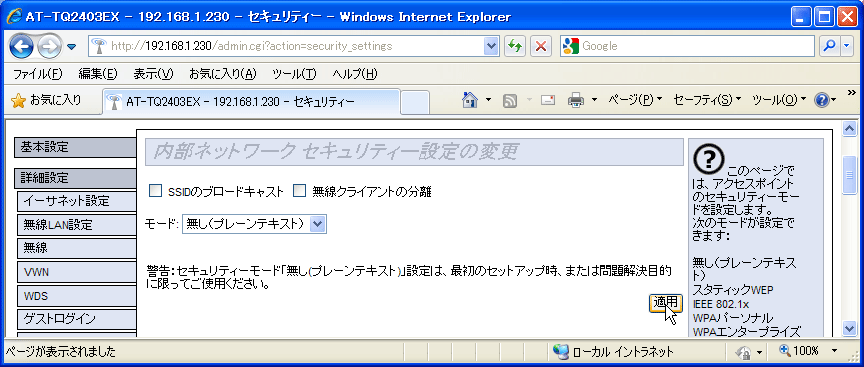Open the ツール(O) command bar menu
Viewport: 864px width, 367px height.
[x=779, y=100]
